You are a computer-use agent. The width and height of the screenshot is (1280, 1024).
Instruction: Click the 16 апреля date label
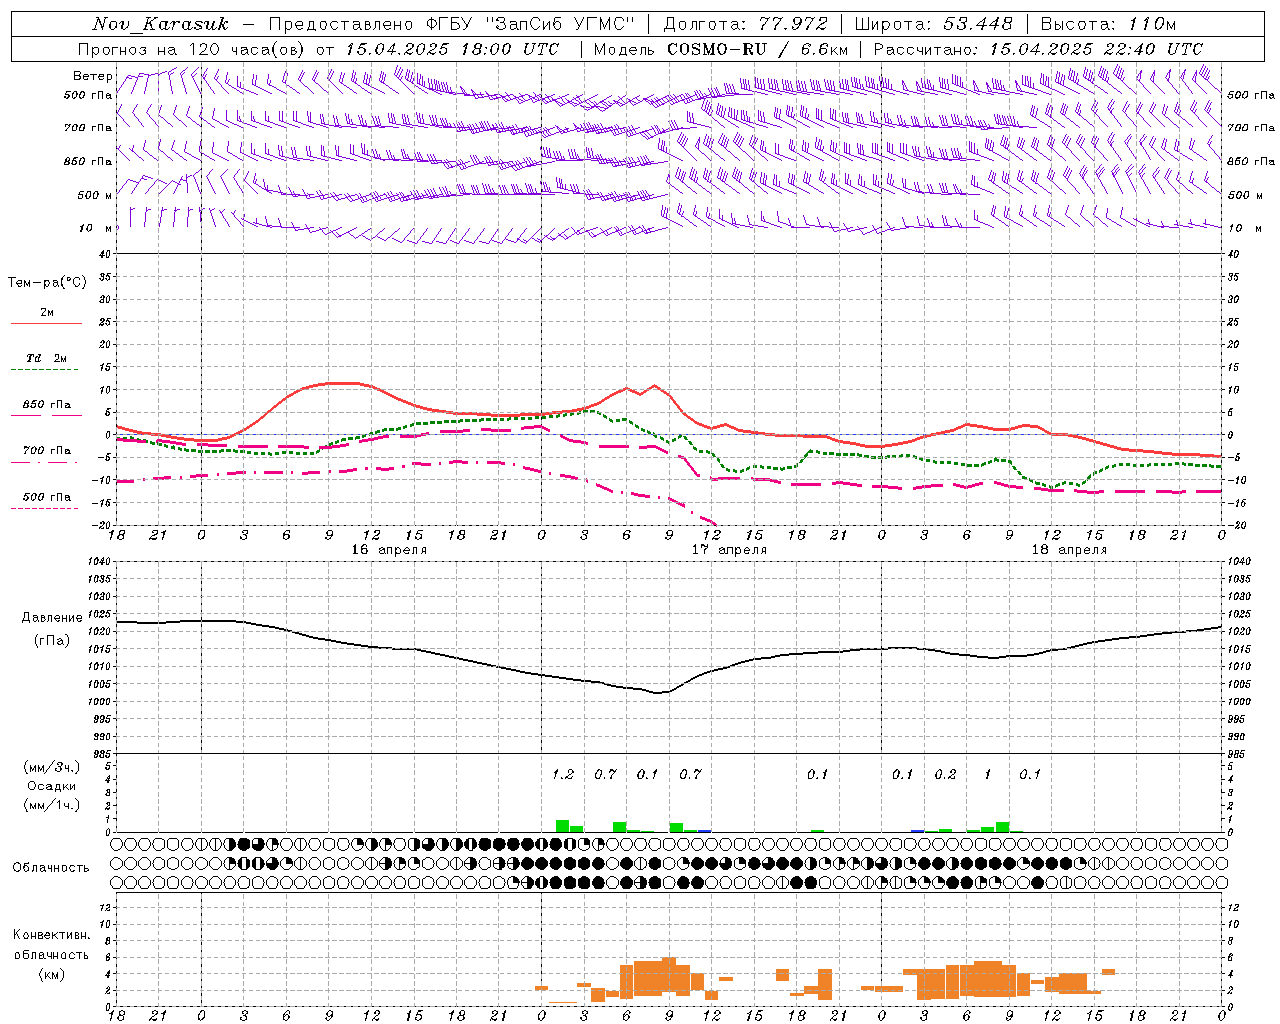pos(389,550)
